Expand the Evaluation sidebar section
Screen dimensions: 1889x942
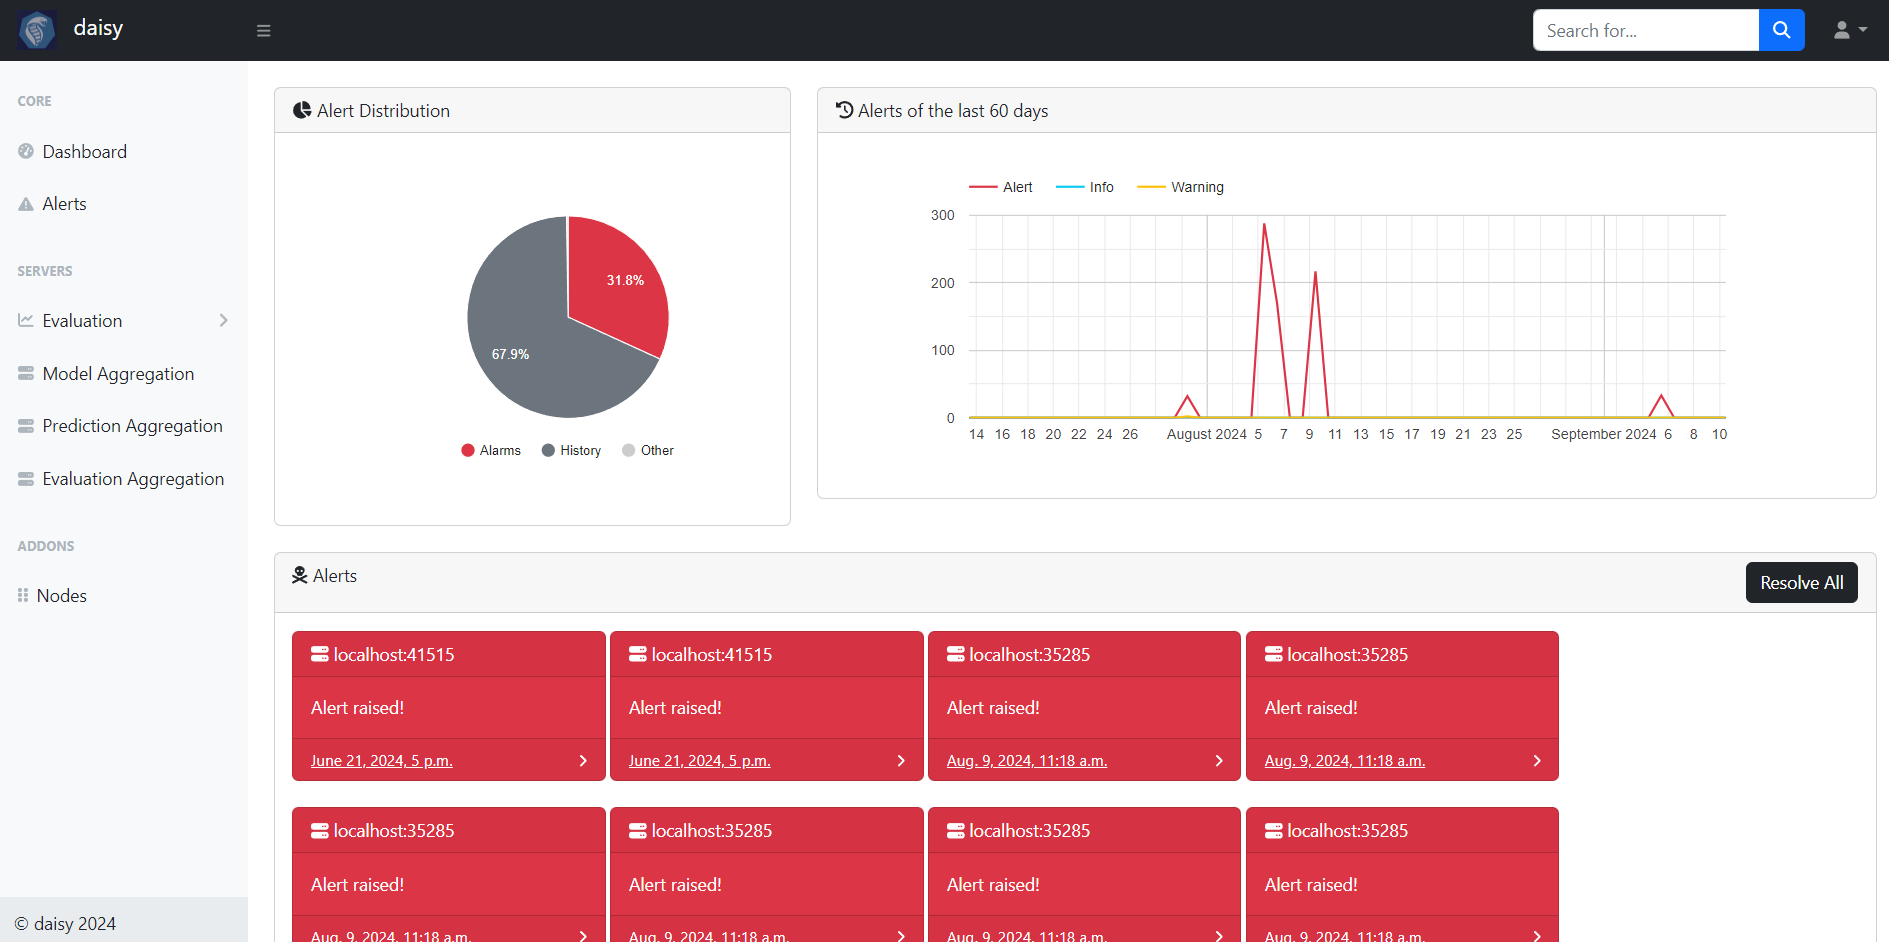click(223, 320)
